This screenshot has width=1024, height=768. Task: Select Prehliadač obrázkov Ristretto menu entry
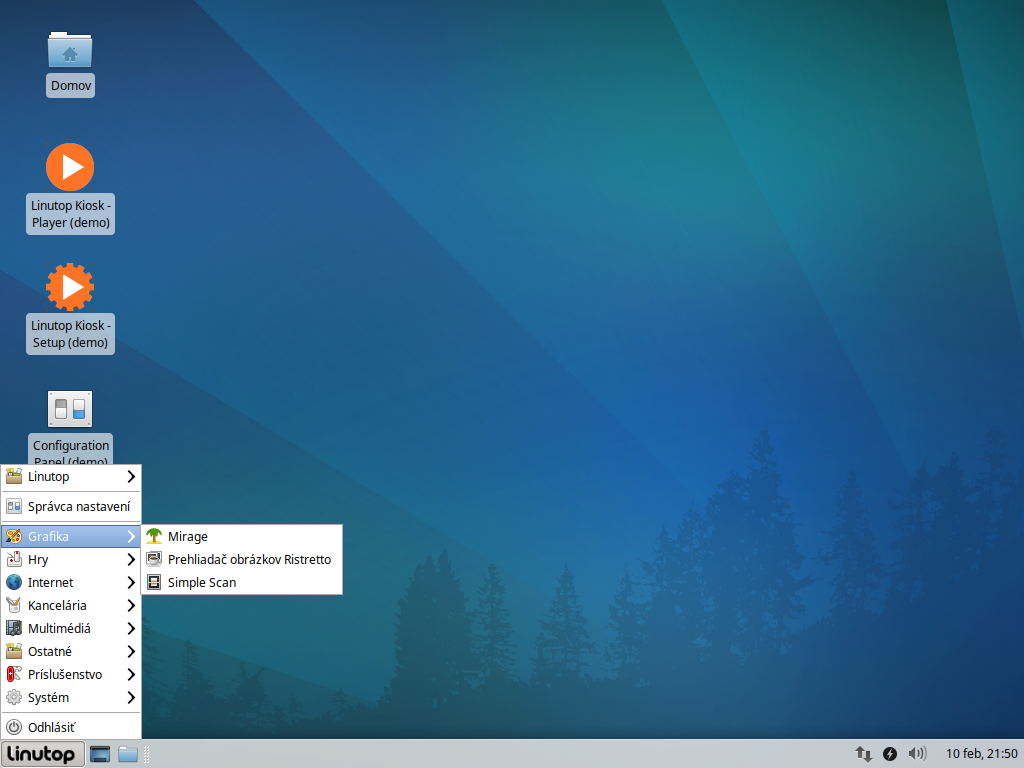242,559
